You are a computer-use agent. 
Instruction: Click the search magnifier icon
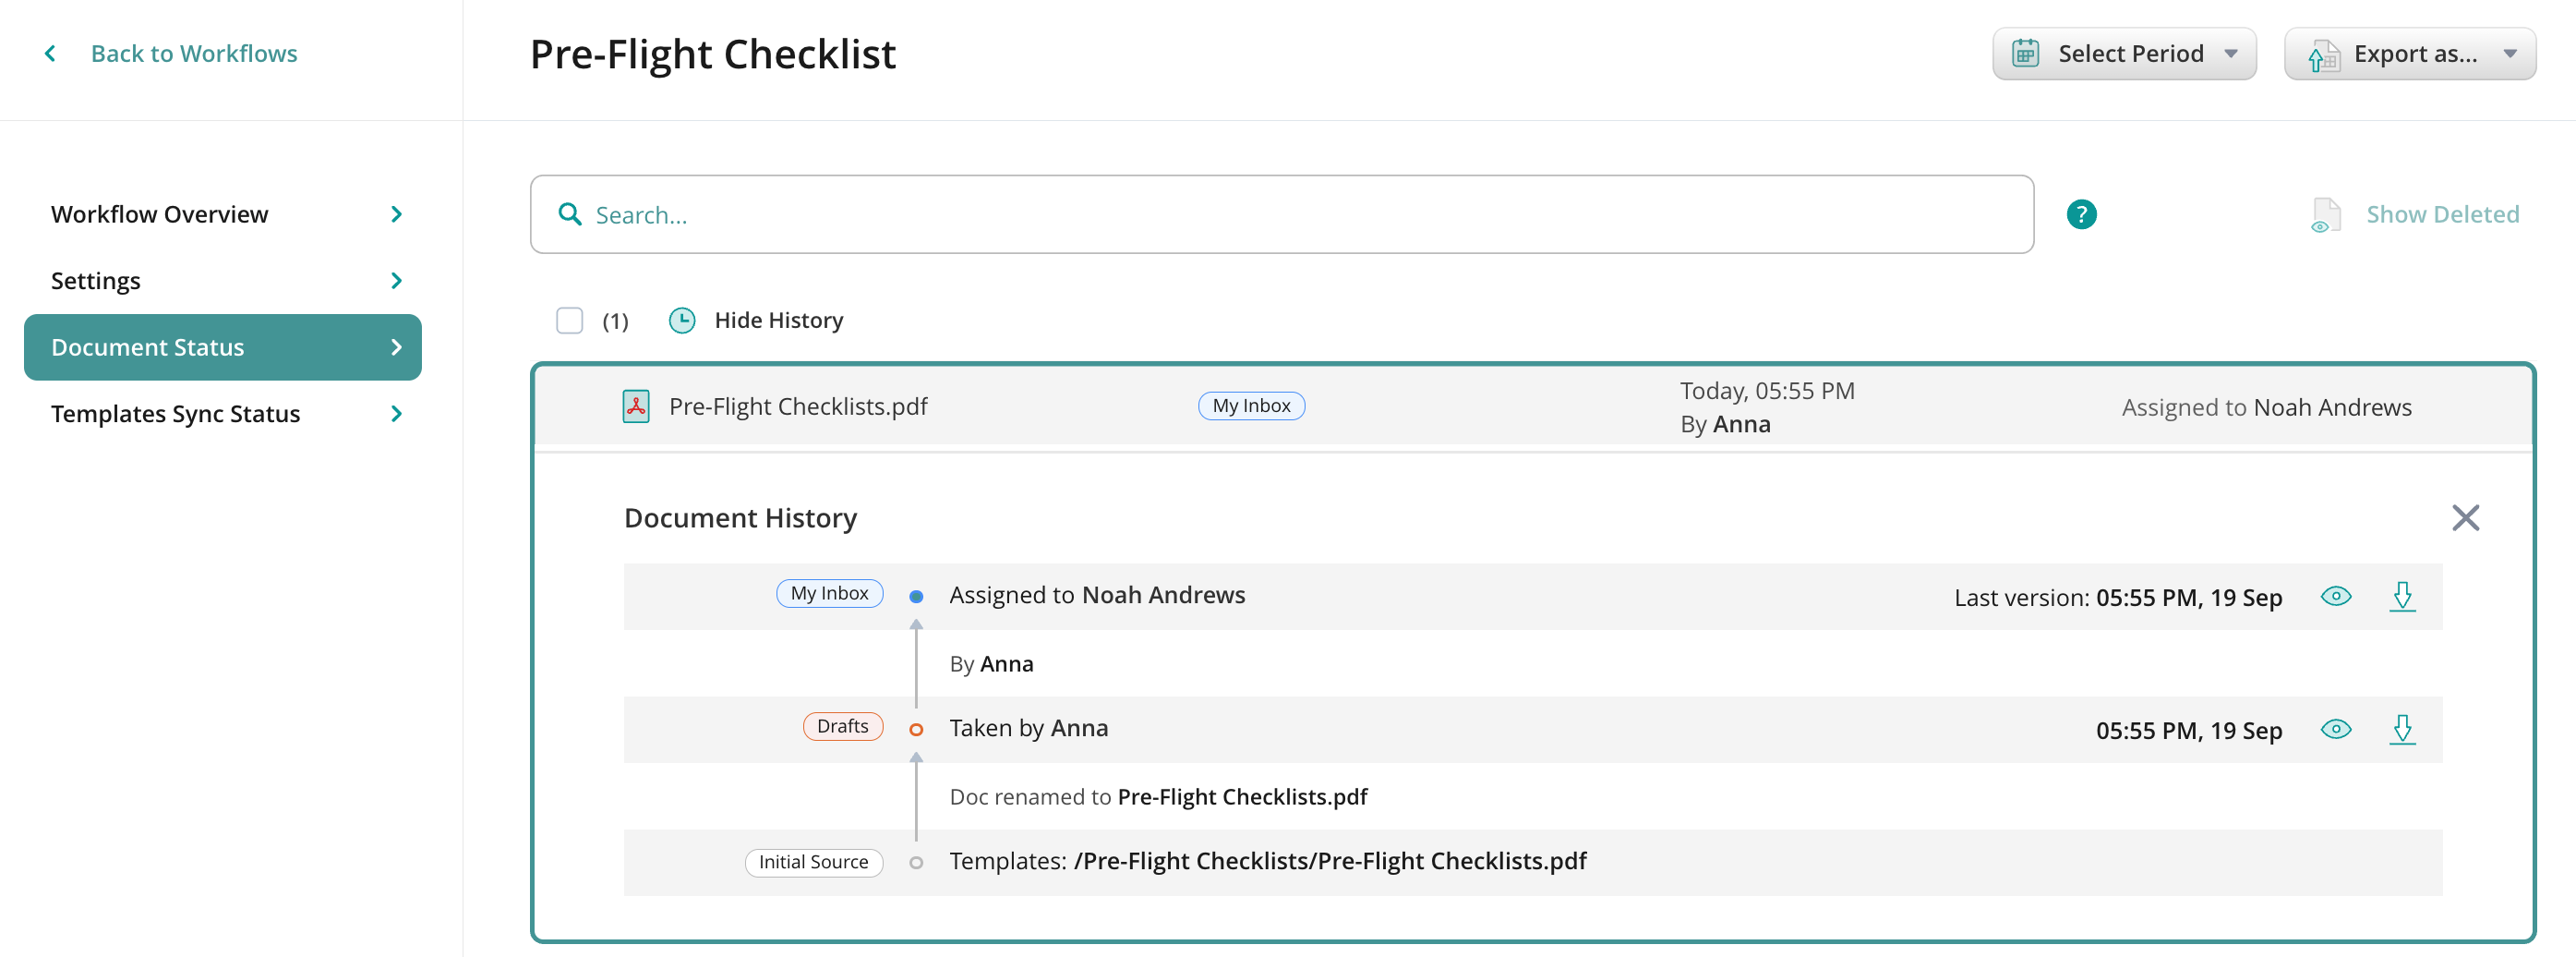[570, 214]
